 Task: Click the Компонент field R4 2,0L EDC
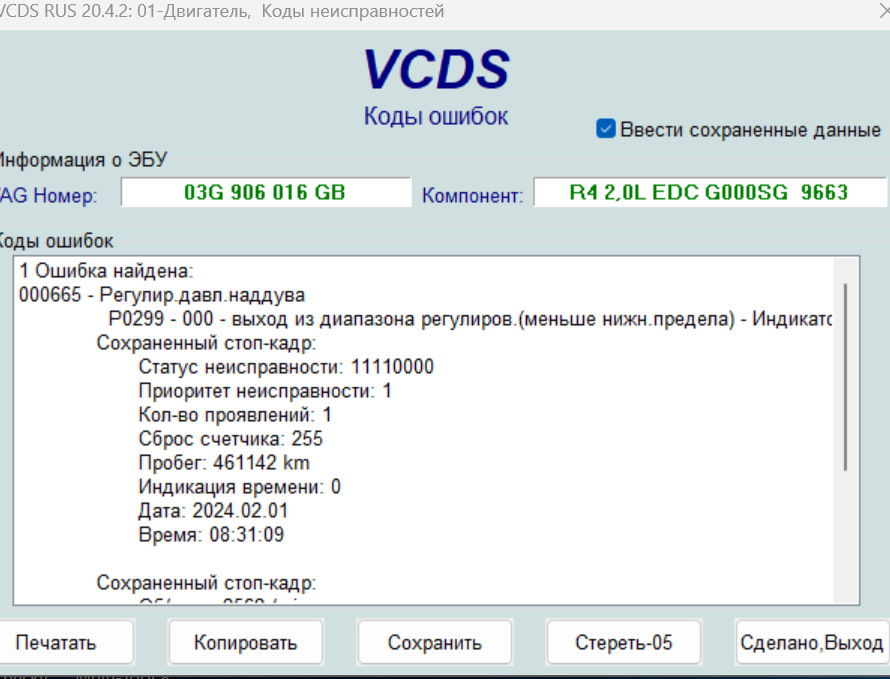tap(710, 192)
